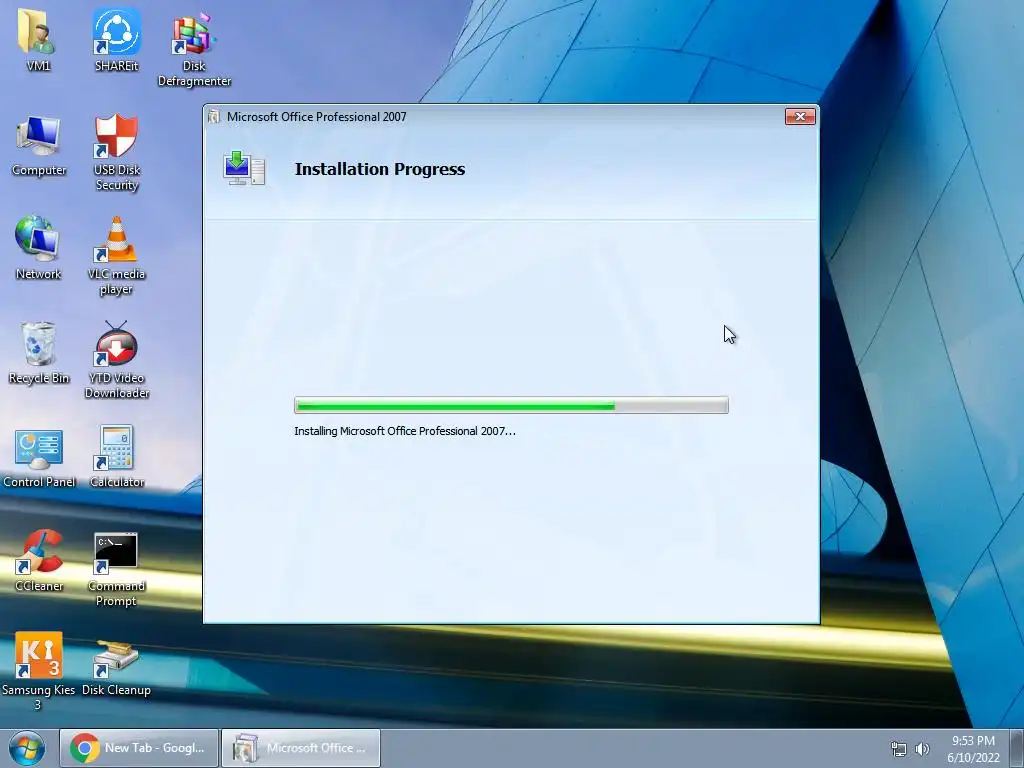The image size is (1024, 768).
Task: Select the VLC media player shortcut
Action: 116,256
